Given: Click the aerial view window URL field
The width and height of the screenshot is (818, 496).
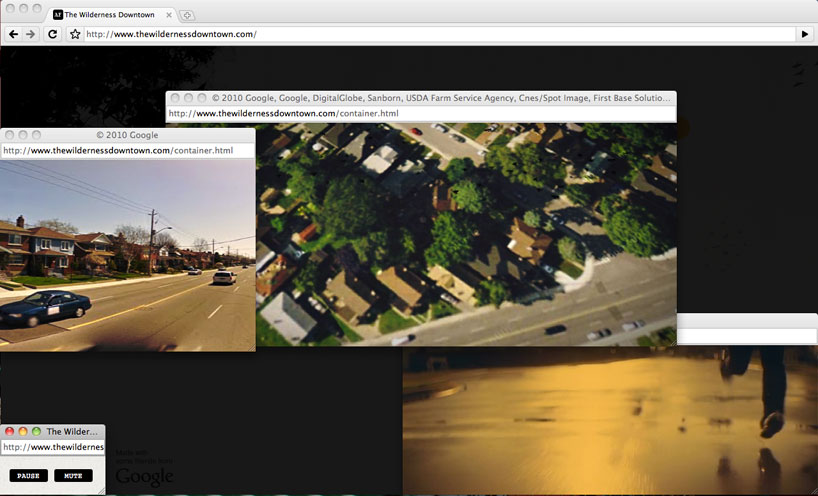Looking at the screenshot, I should tap(420, 114).
